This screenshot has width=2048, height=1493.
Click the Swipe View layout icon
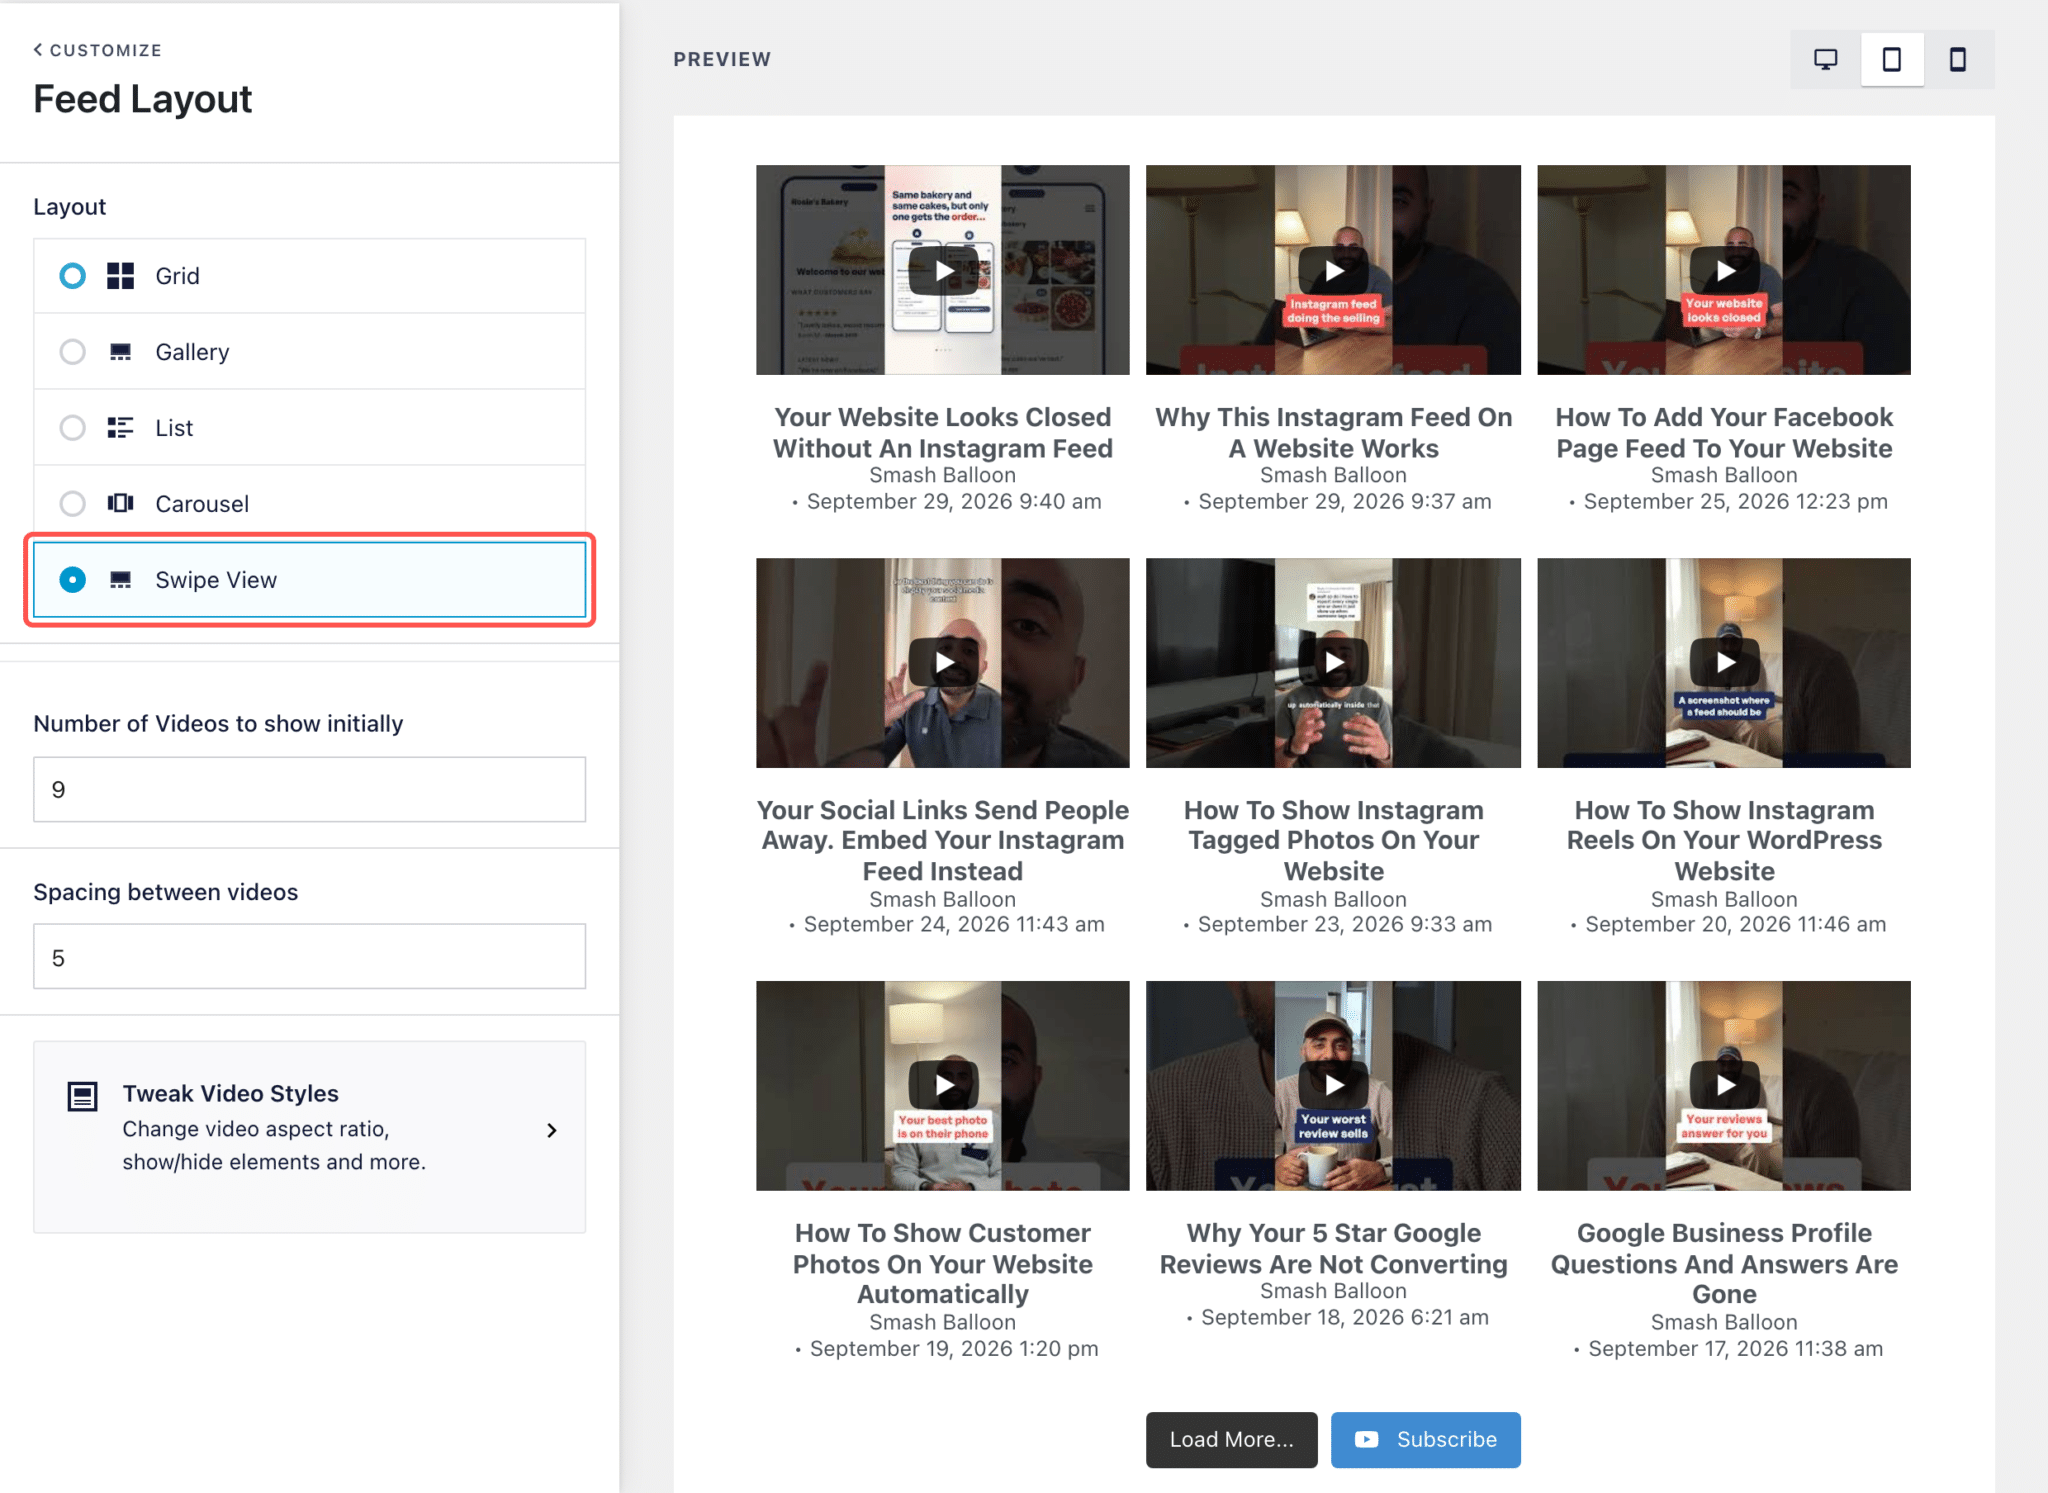(x=121, y=580)
